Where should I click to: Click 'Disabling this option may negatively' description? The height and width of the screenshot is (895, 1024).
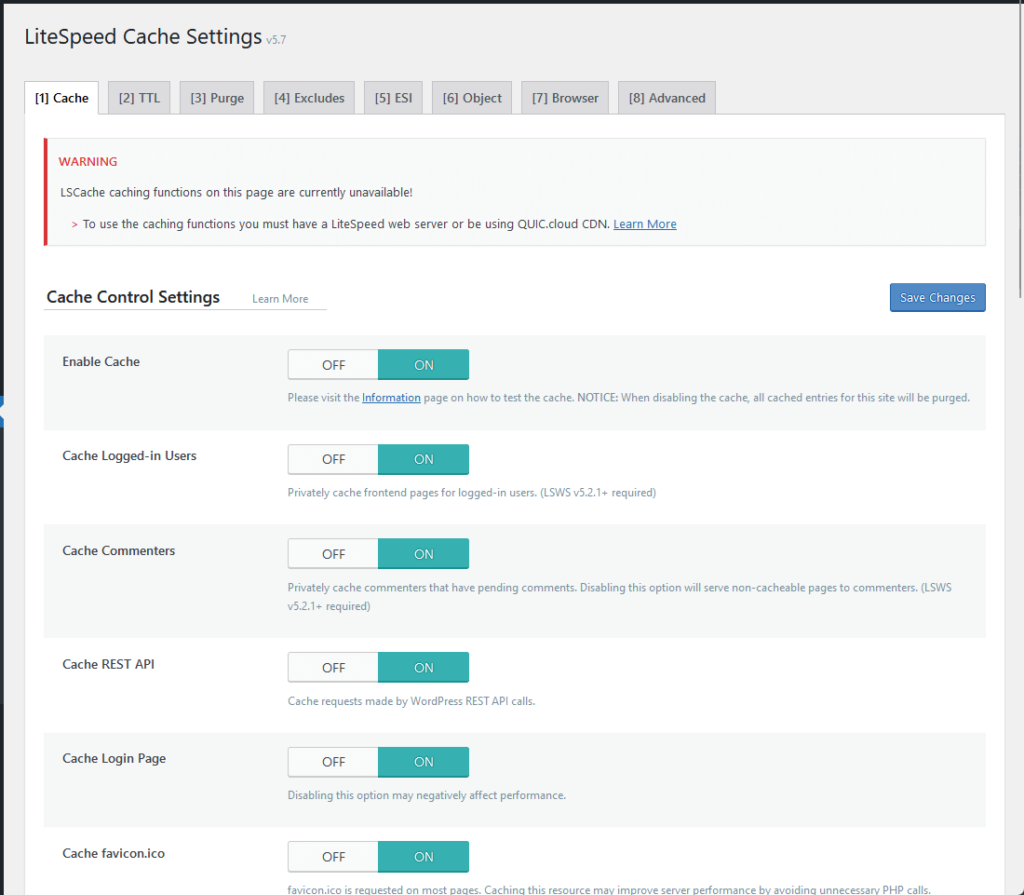point(426,795)
